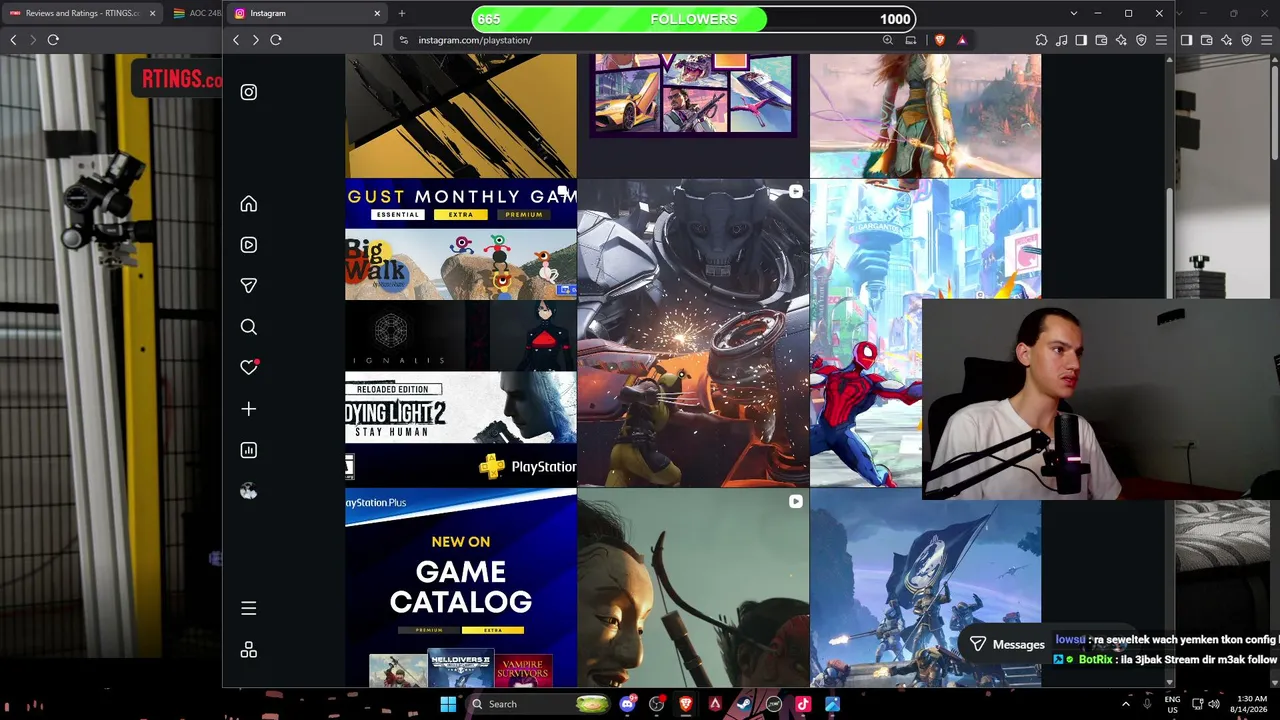
Task: Open the Photos app from the taskbar
Action: 832,704
